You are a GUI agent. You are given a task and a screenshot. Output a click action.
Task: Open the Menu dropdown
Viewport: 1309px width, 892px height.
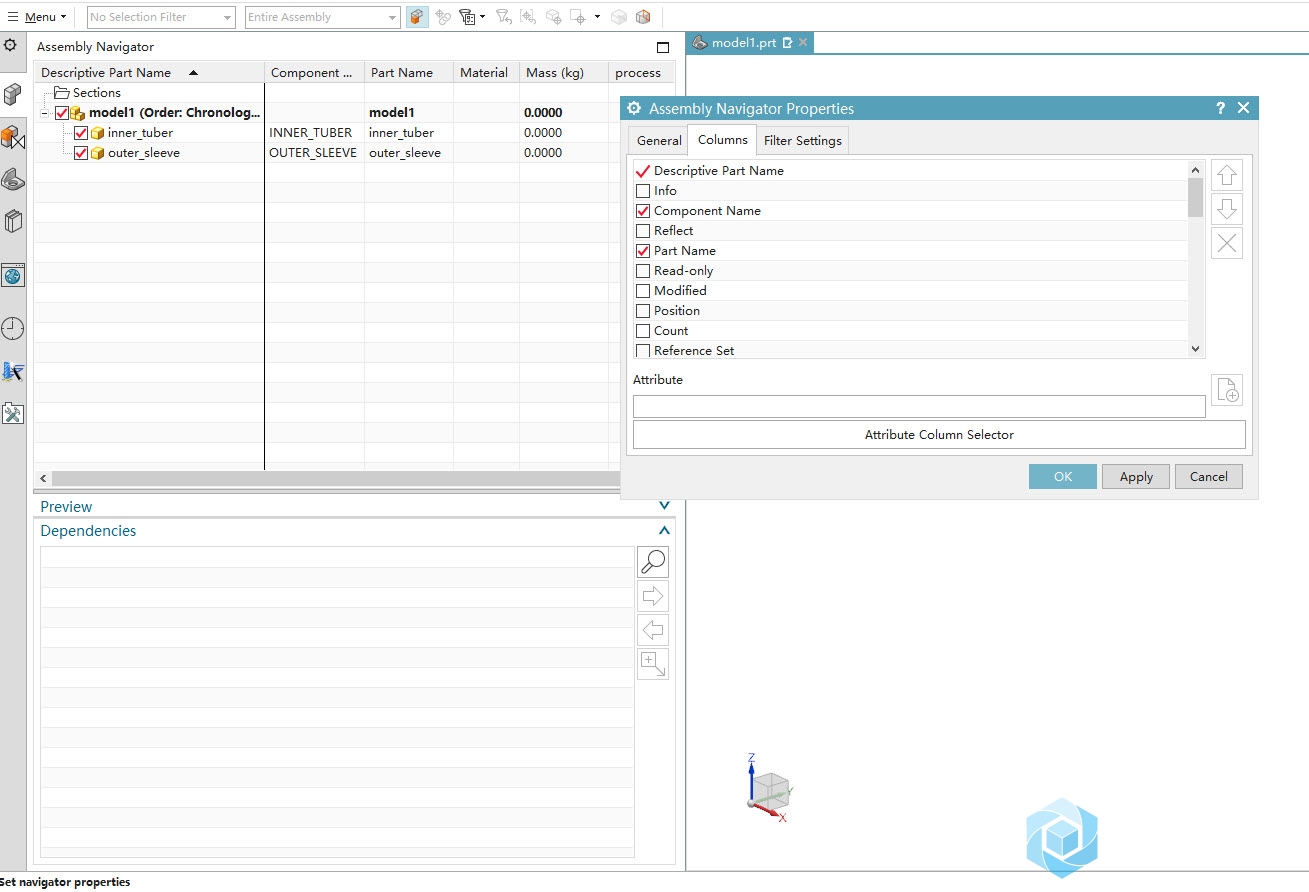coord(37,17)
